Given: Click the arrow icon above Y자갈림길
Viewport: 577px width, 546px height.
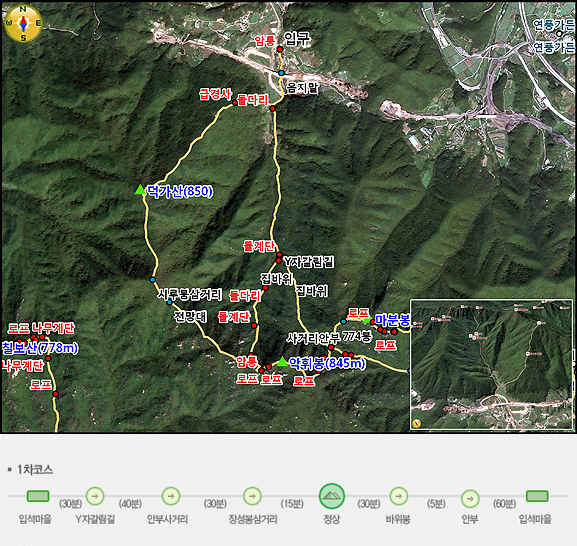Looking at the screenshot, I should click(95, 496).
